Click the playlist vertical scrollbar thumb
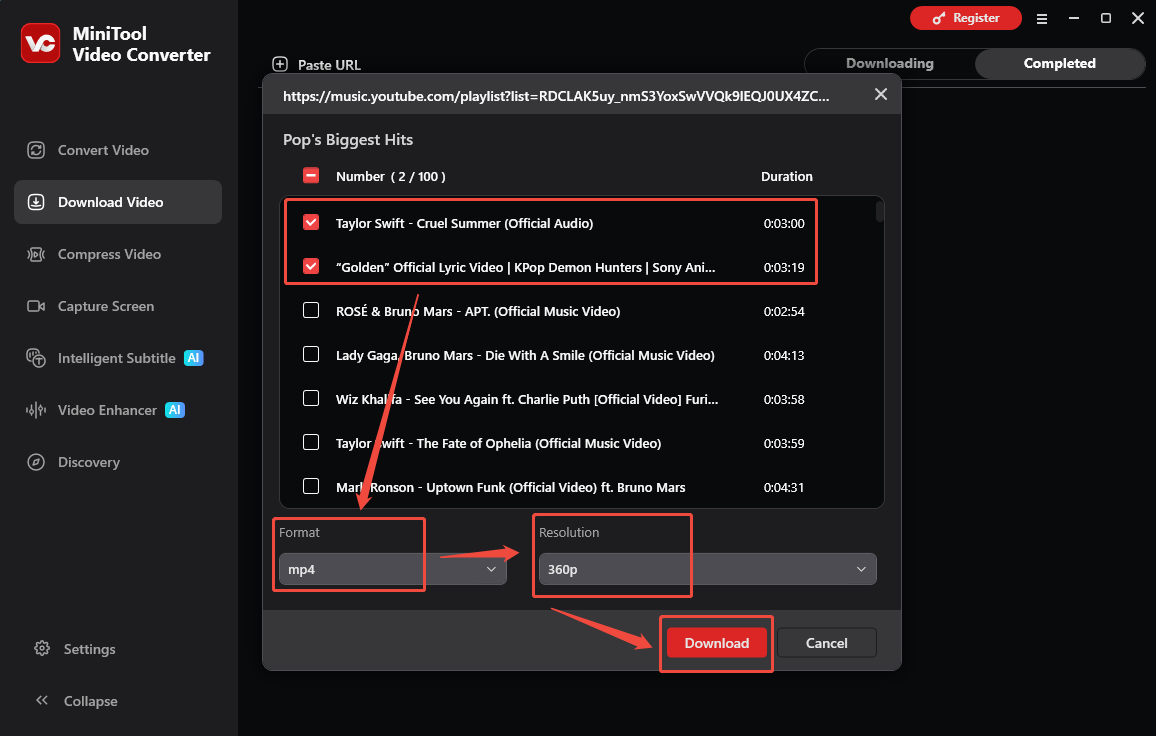 pyautogui.click(x=879, y=212)
